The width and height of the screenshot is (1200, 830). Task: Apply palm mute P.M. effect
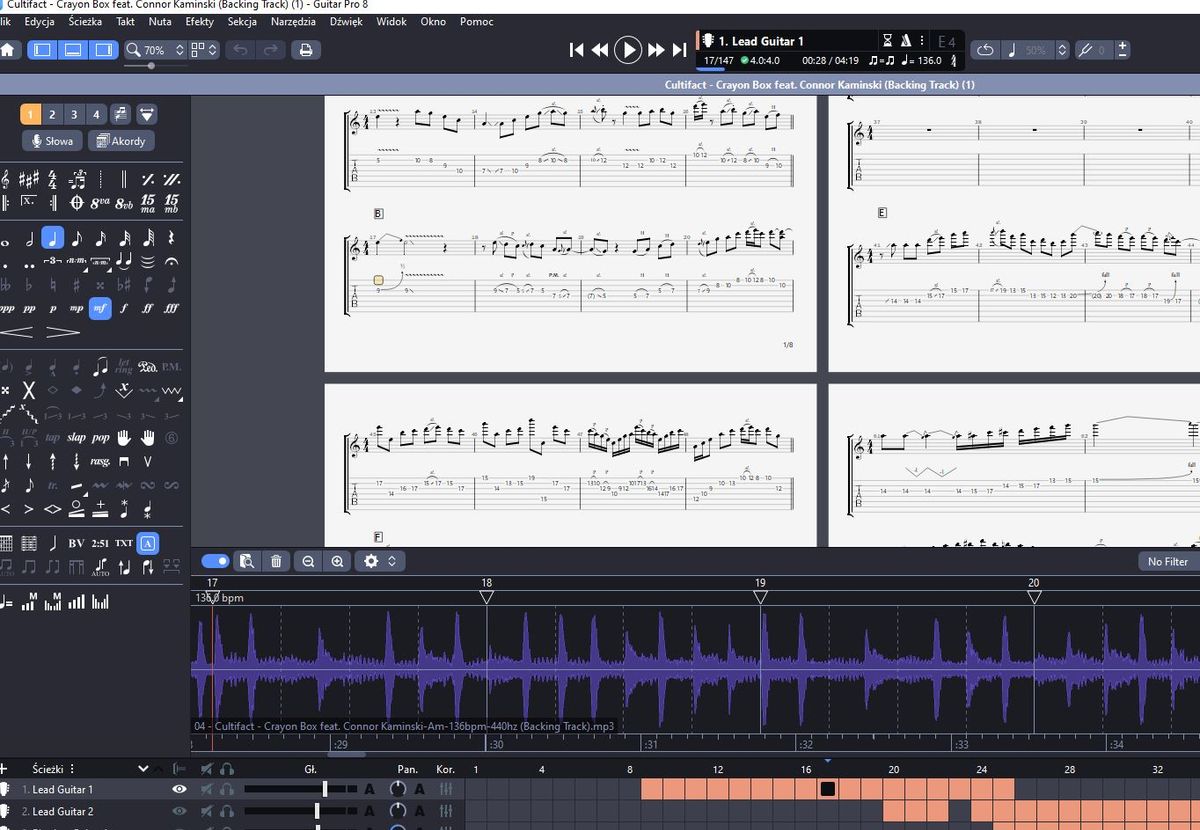click(172, 366)
